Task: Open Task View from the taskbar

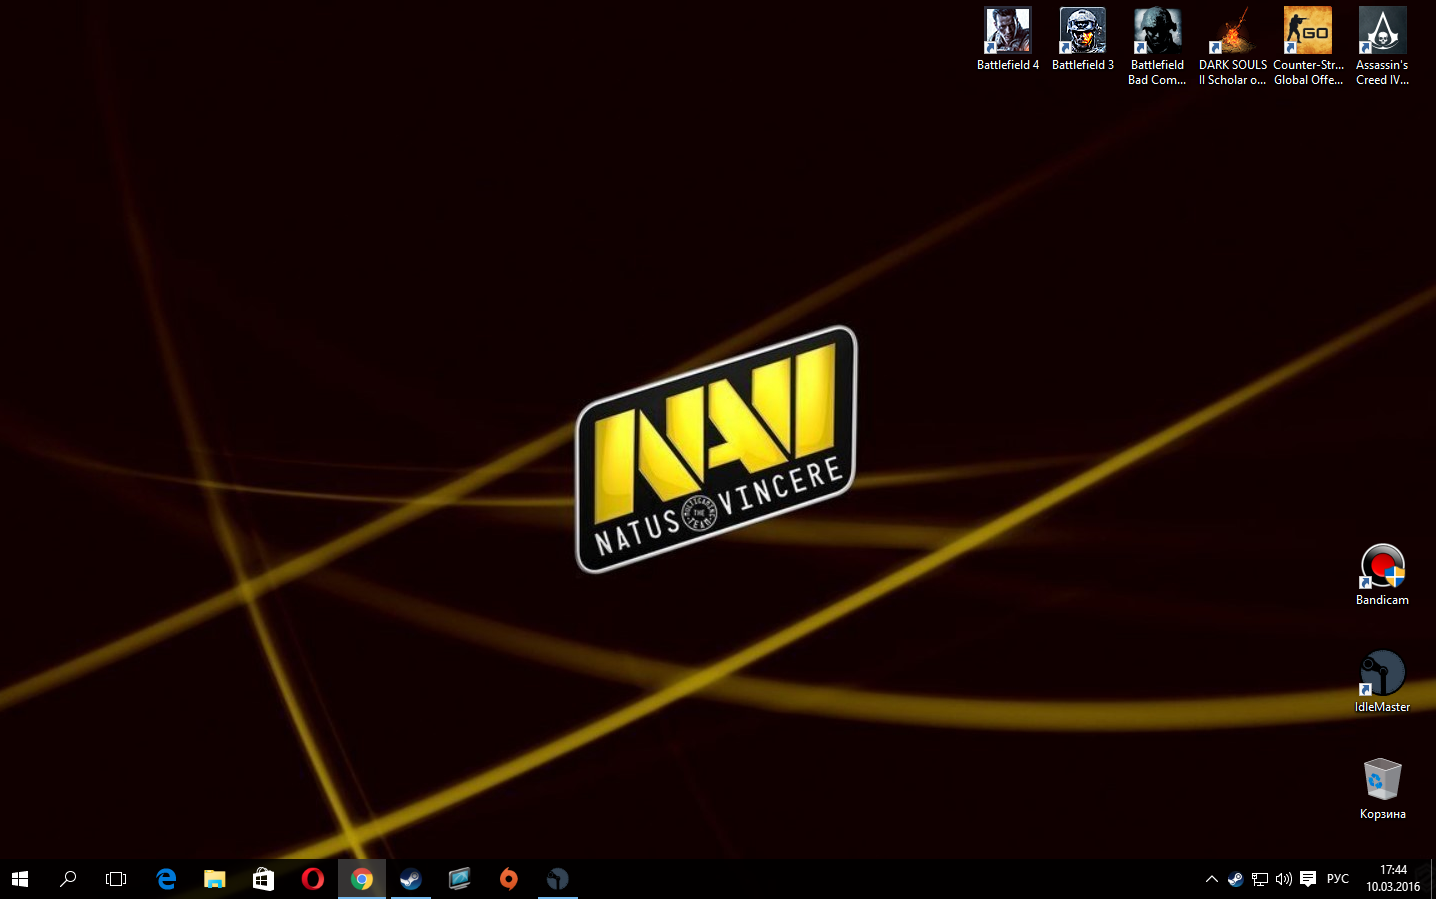Action: (x=116, y=879)
